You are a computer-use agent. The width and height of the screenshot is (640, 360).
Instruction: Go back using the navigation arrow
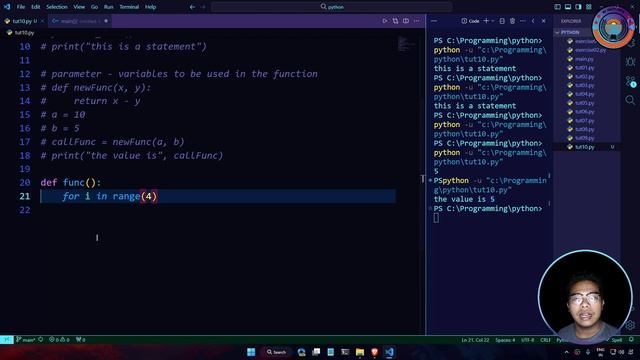(192, 7)
